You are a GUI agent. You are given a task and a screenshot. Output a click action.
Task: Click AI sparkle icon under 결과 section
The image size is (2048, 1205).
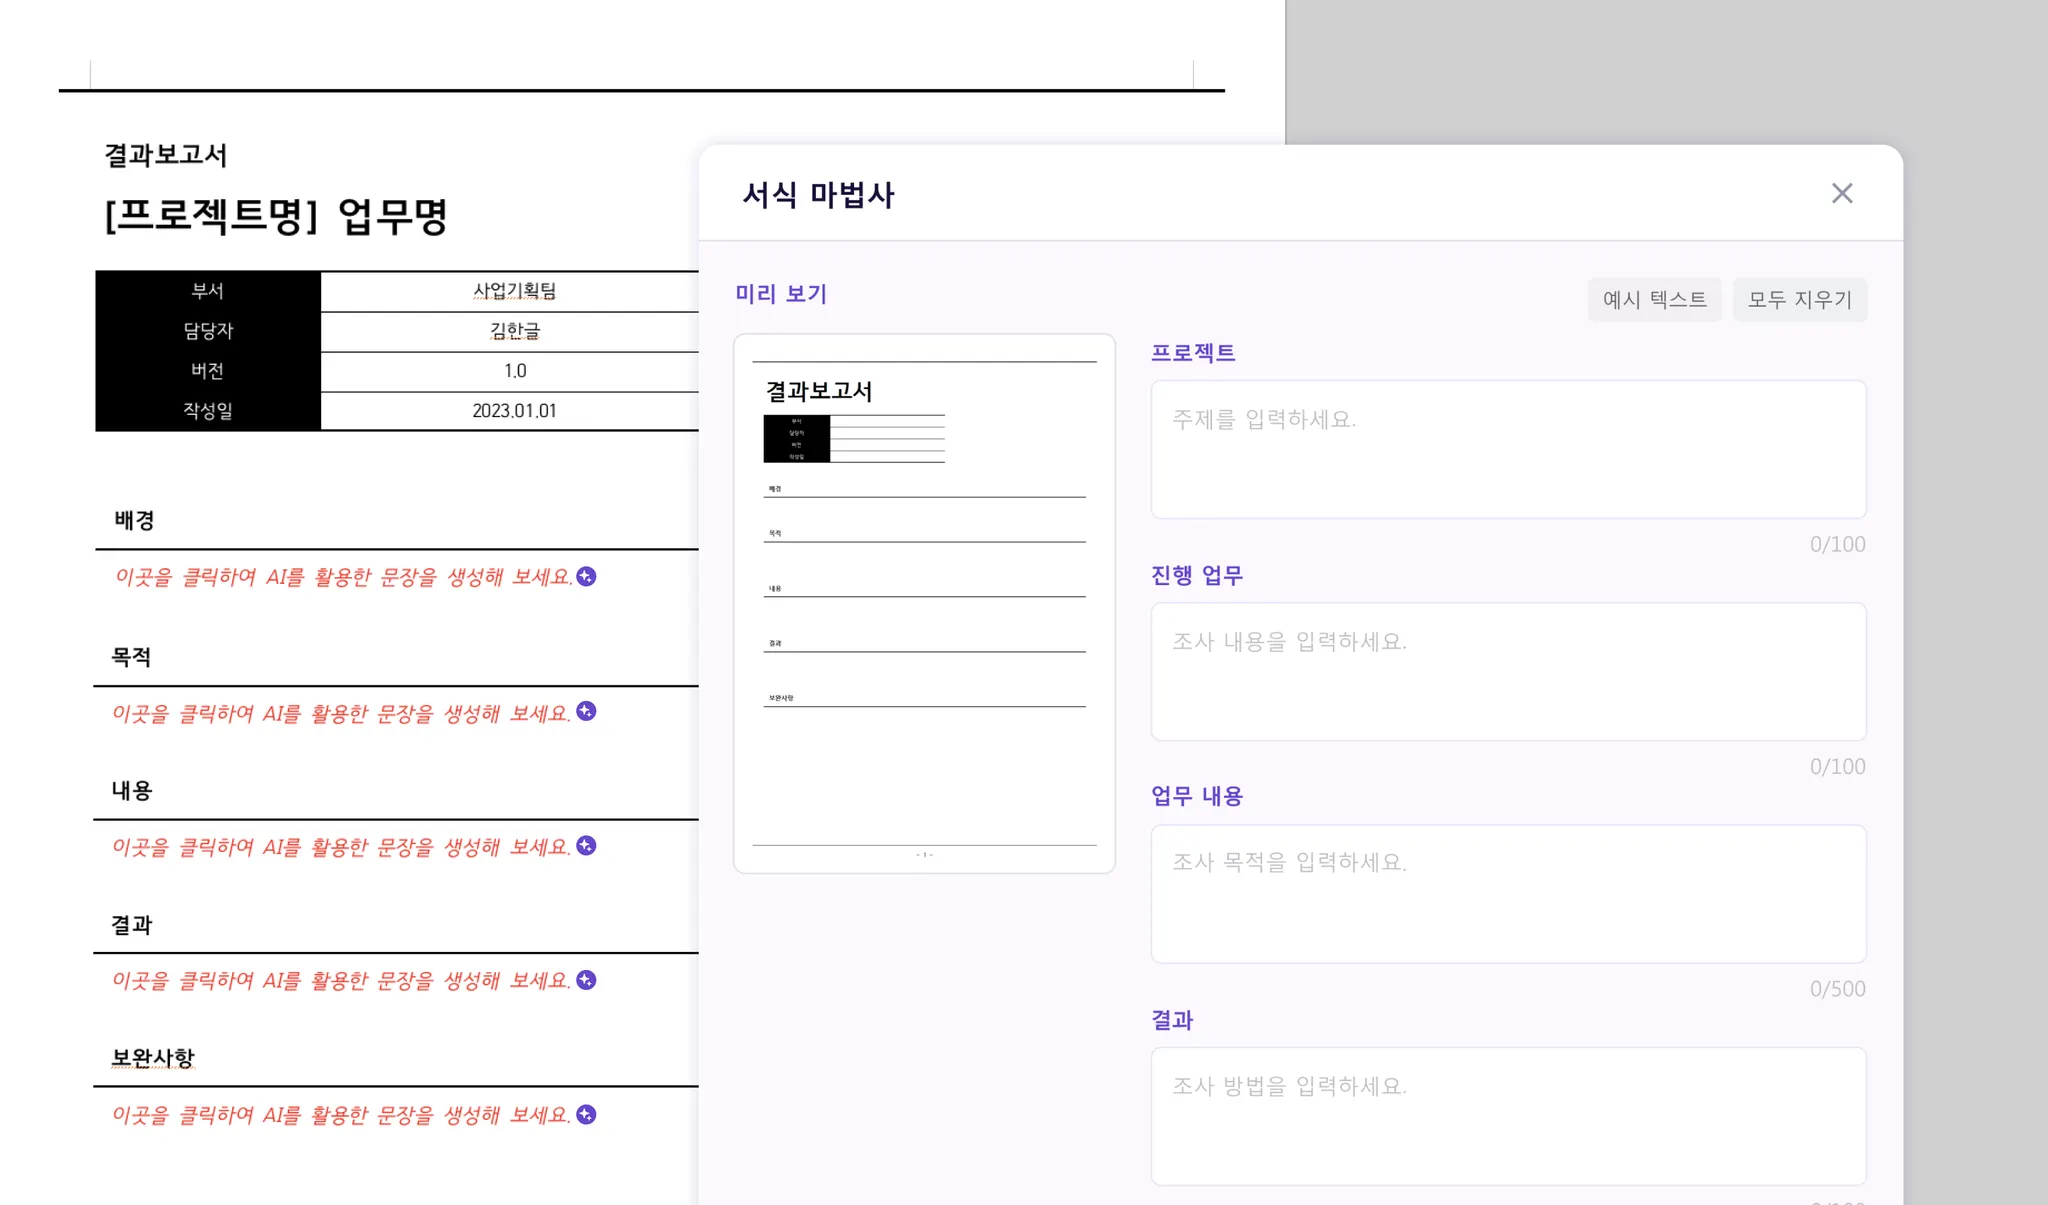(x=587, y=980)
